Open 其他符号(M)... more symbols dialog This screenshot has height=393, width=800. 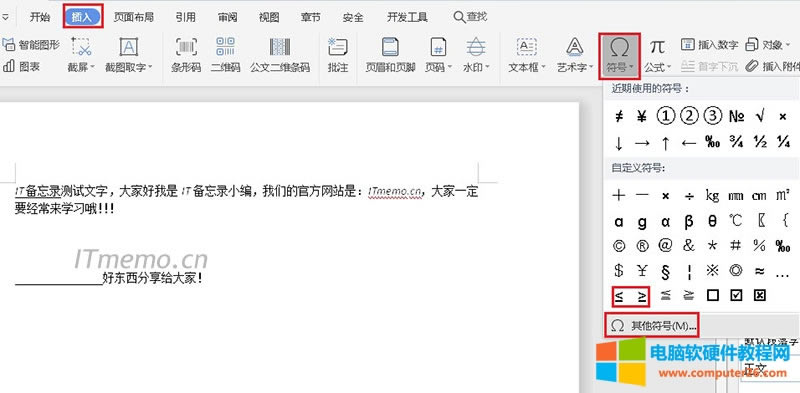point(652,326)
